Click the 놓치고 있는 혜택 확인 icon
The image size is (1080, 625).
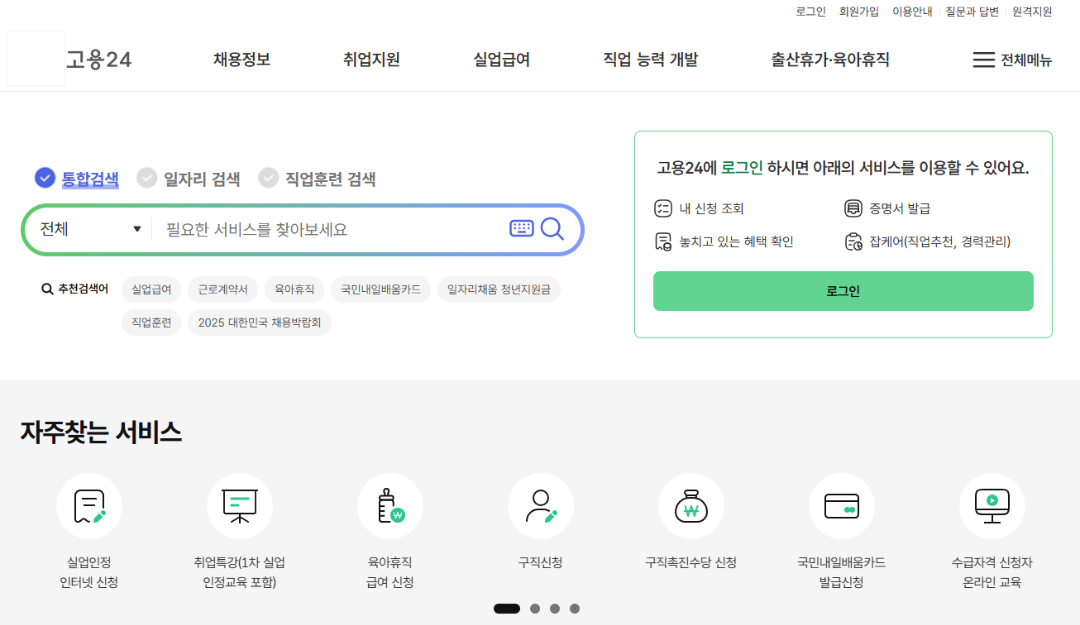click(x=663, y=242)
